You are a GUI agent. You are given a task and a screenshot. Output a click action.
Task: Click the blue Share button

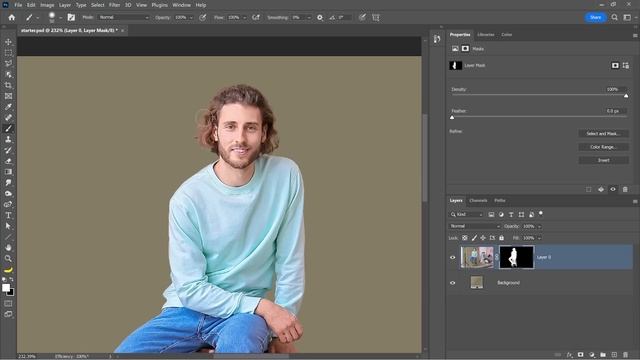point(596,18)
